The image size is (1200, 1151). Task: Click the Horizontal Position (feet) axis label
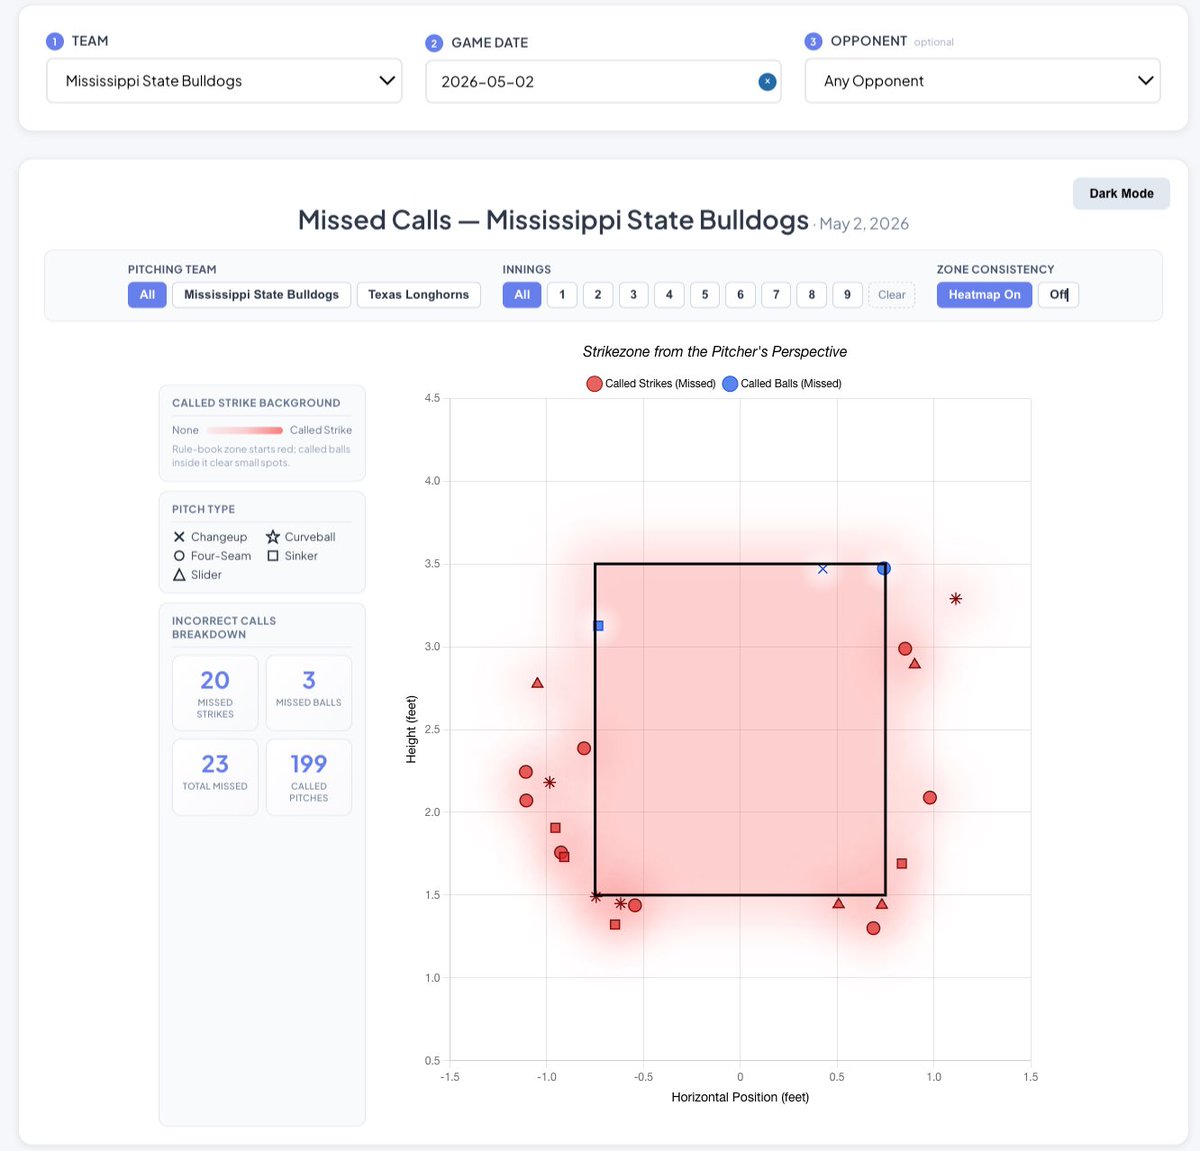pyautogui.click(x=740, y=1097)
